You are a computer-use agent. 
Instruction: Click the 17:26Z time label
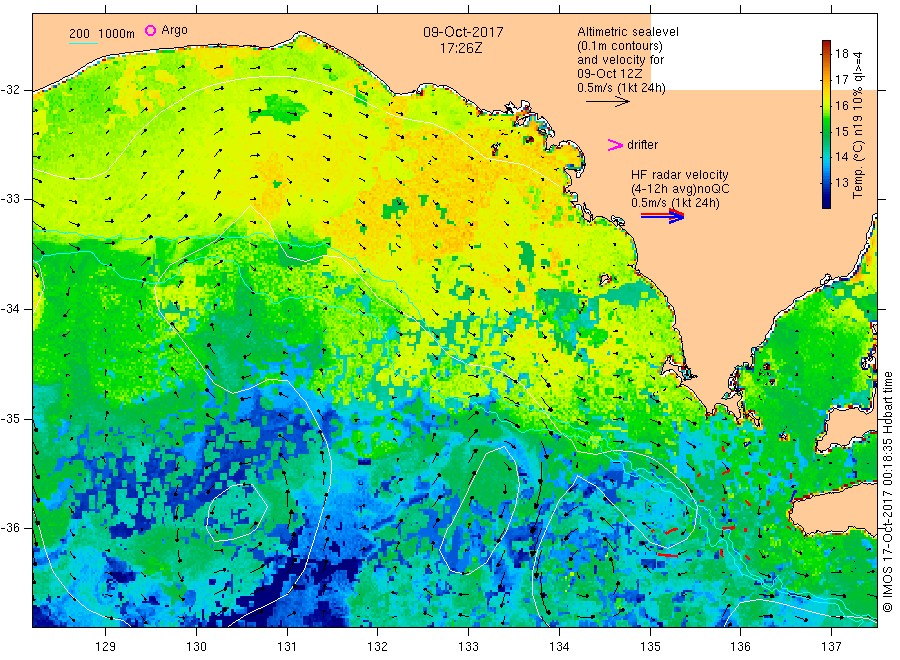click(x=461, y=49)
